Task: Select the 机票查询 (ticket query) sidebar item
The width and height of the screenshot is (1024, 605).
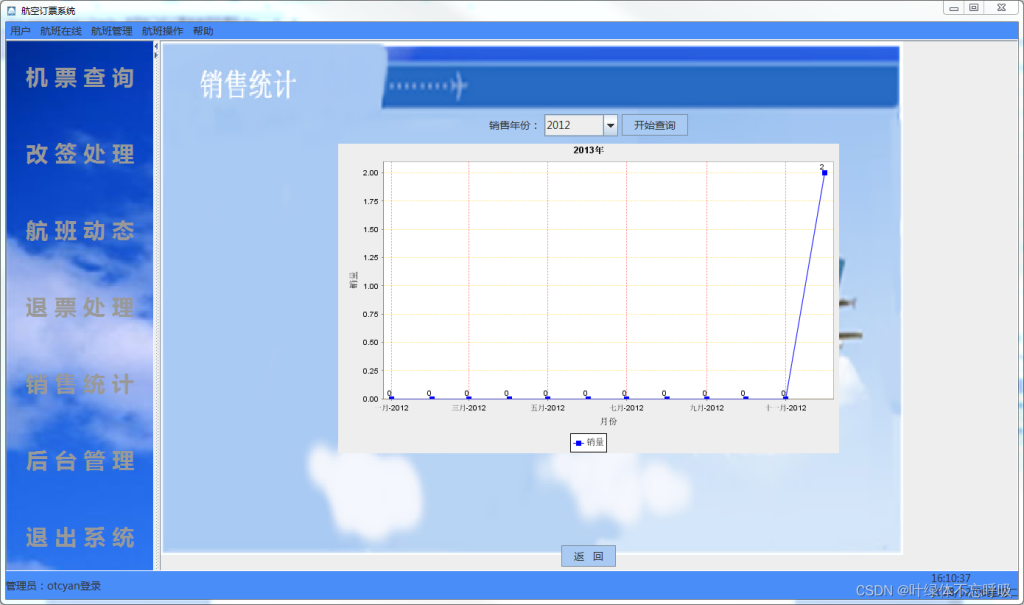Action: (x=80, y=79)
